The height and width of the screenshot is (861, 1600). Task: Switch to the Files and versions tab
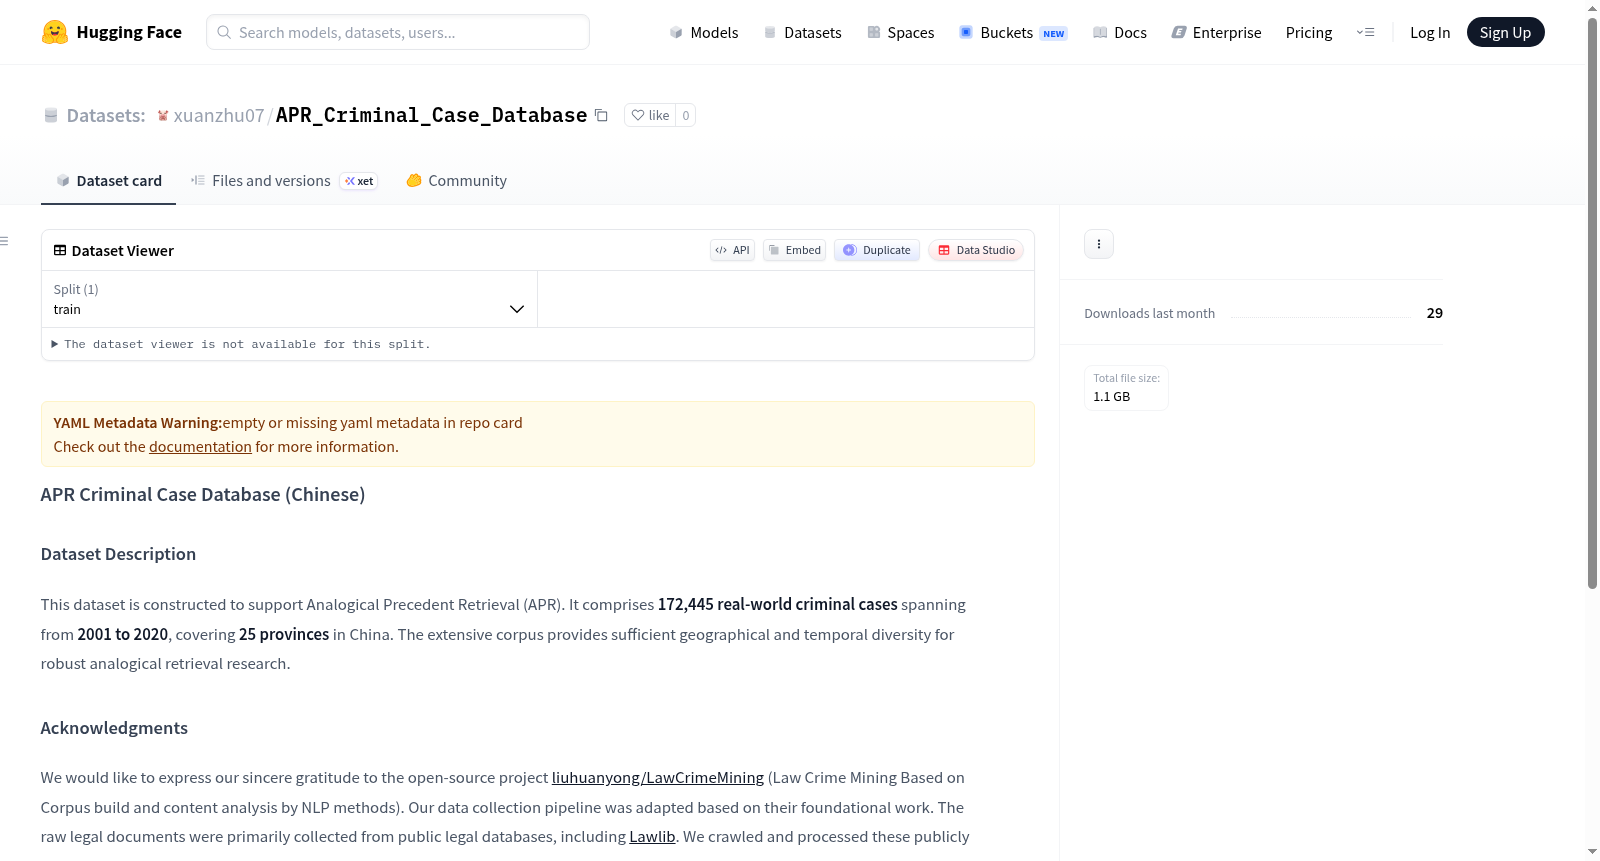click(284, 181)
